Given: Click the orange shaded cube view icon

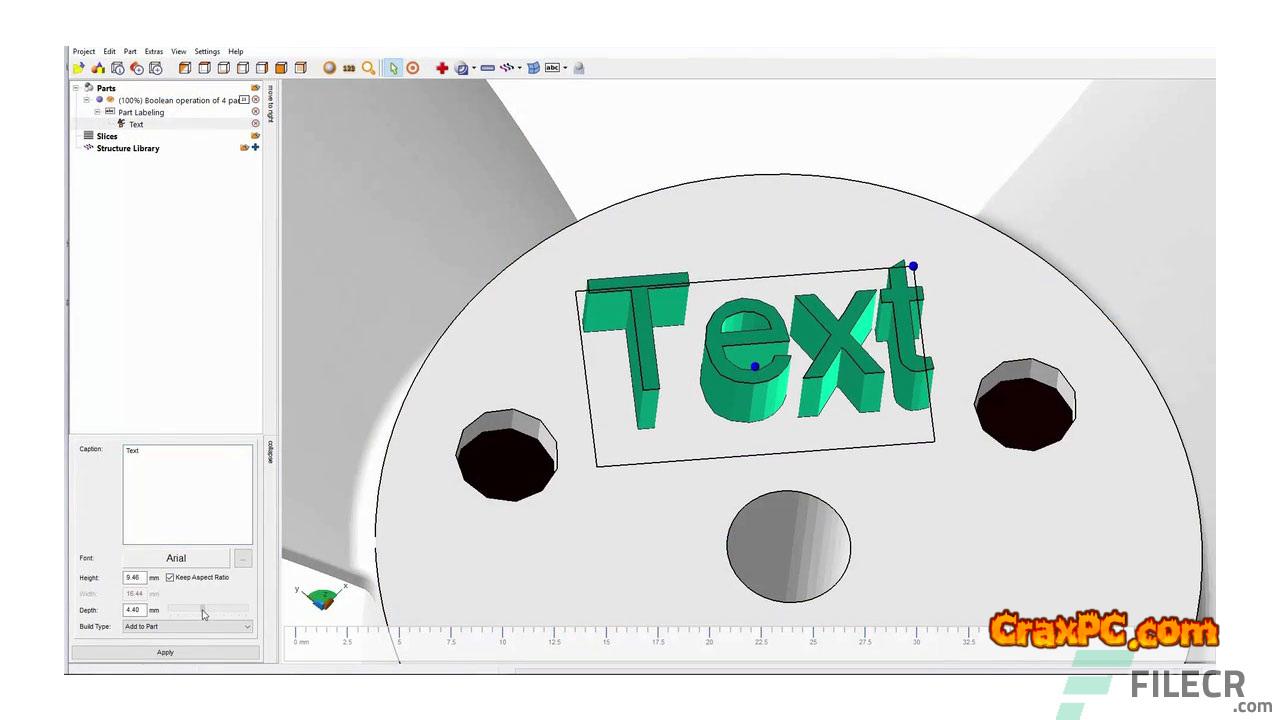Looking at the screenshot, I should click(281, 68).
